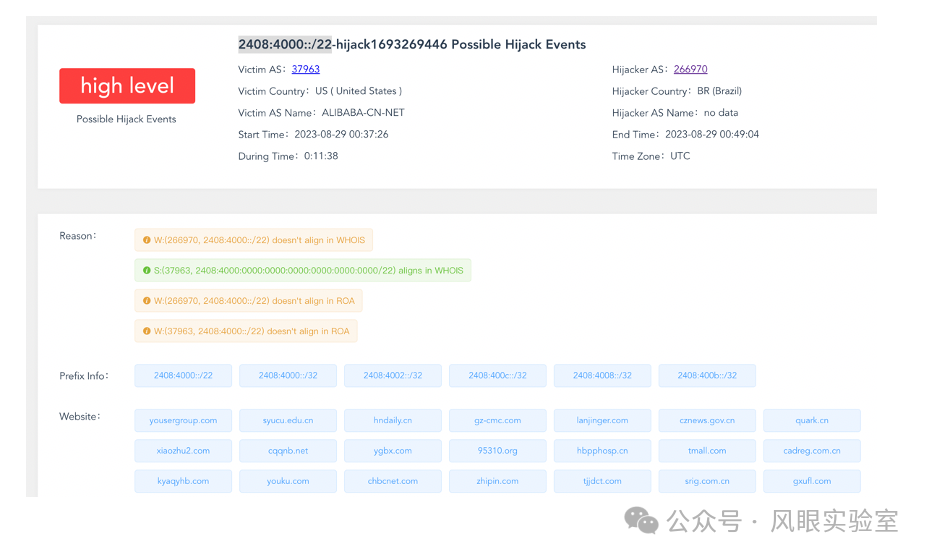
Task: Open the yousergroup.com website tag
Action: (183, 421)
